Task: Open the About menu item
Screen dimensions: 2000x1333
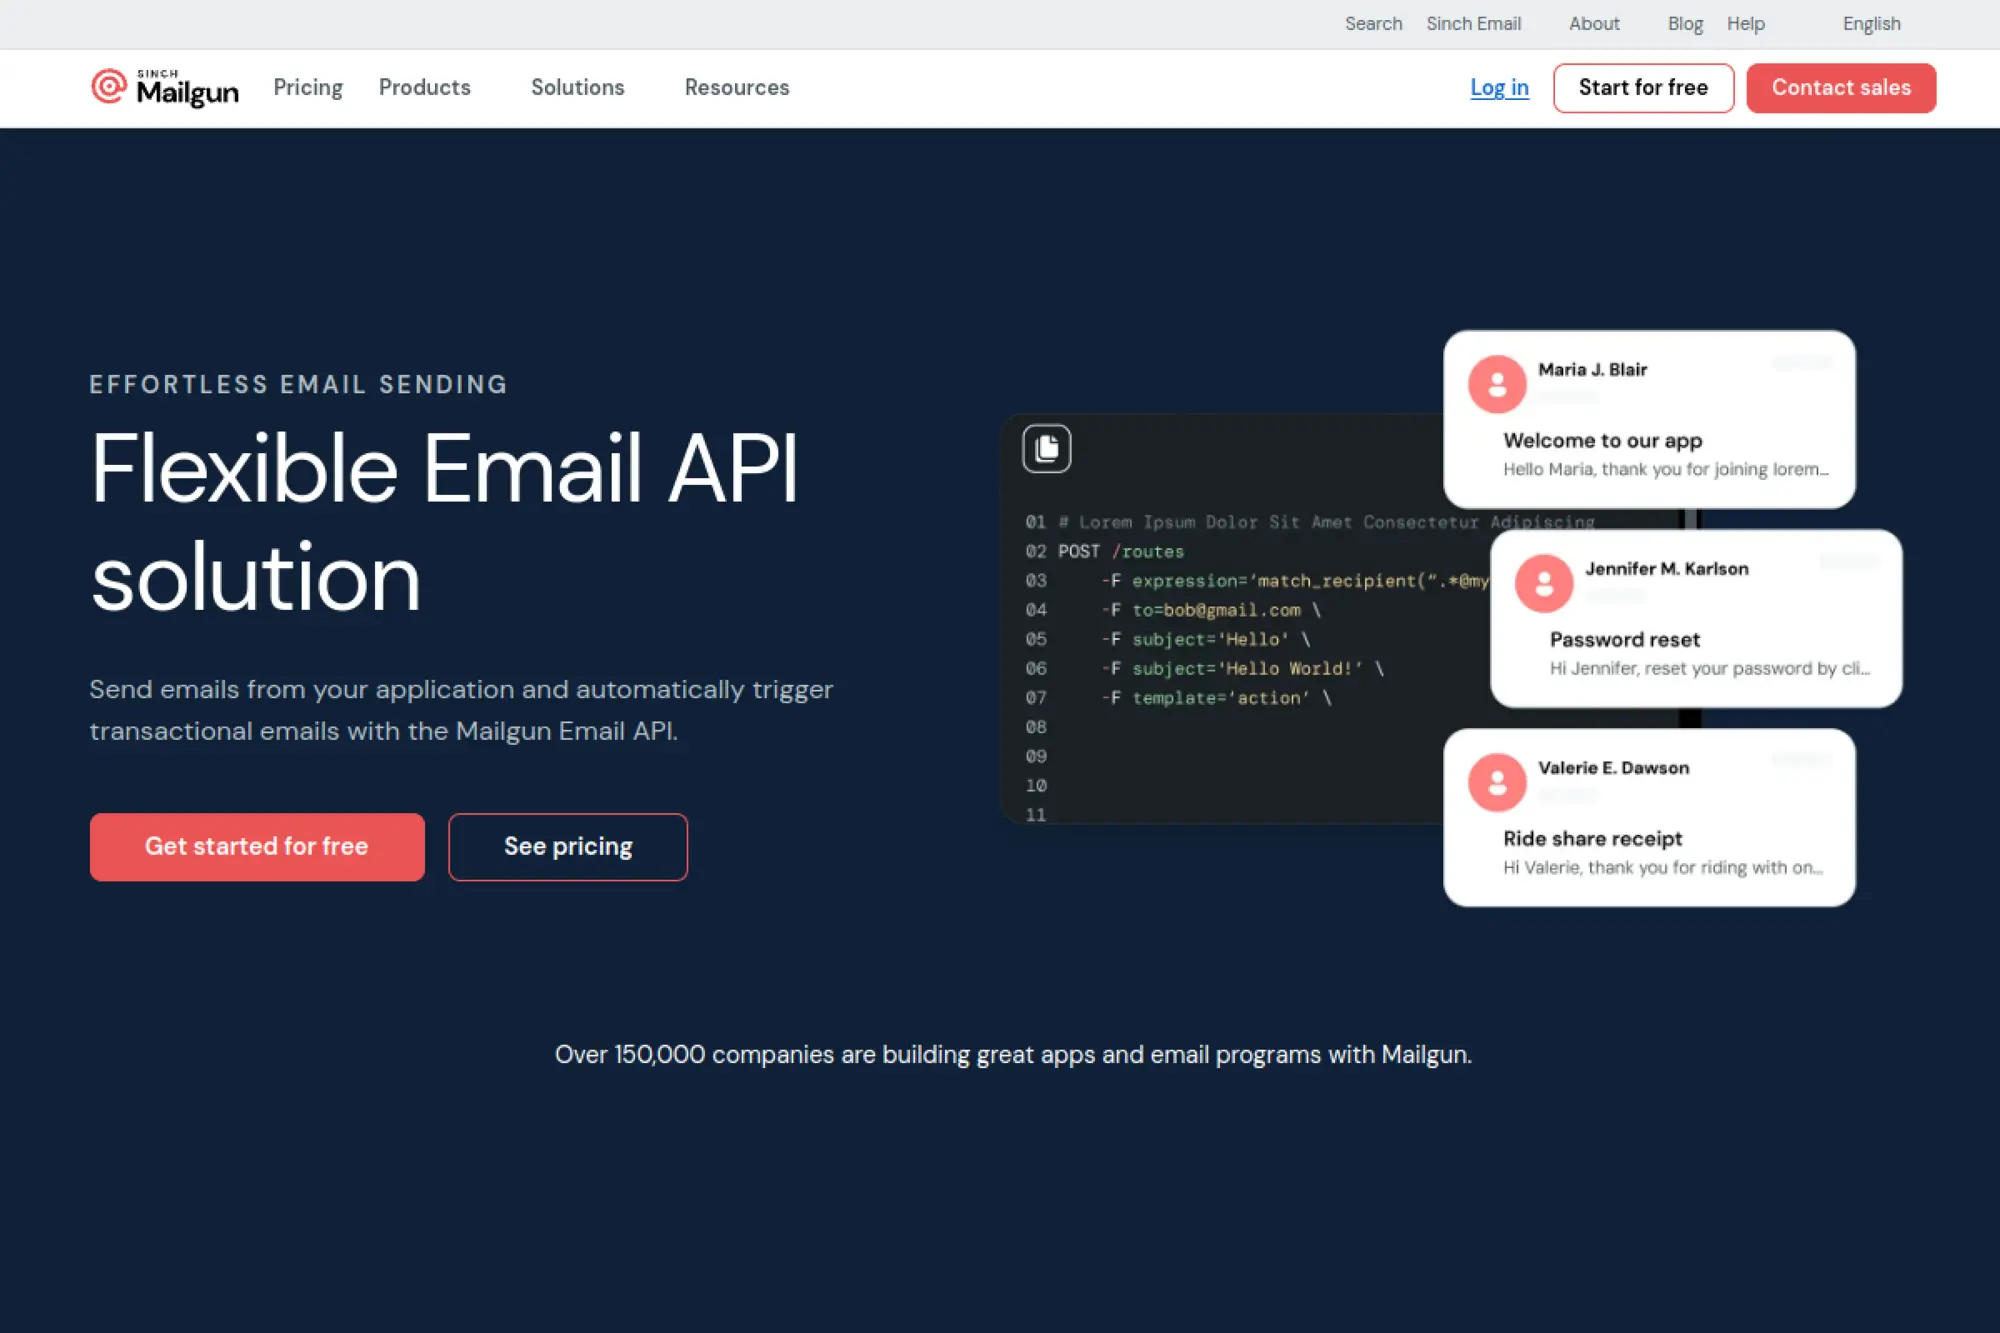Action: pos(1593,24)
